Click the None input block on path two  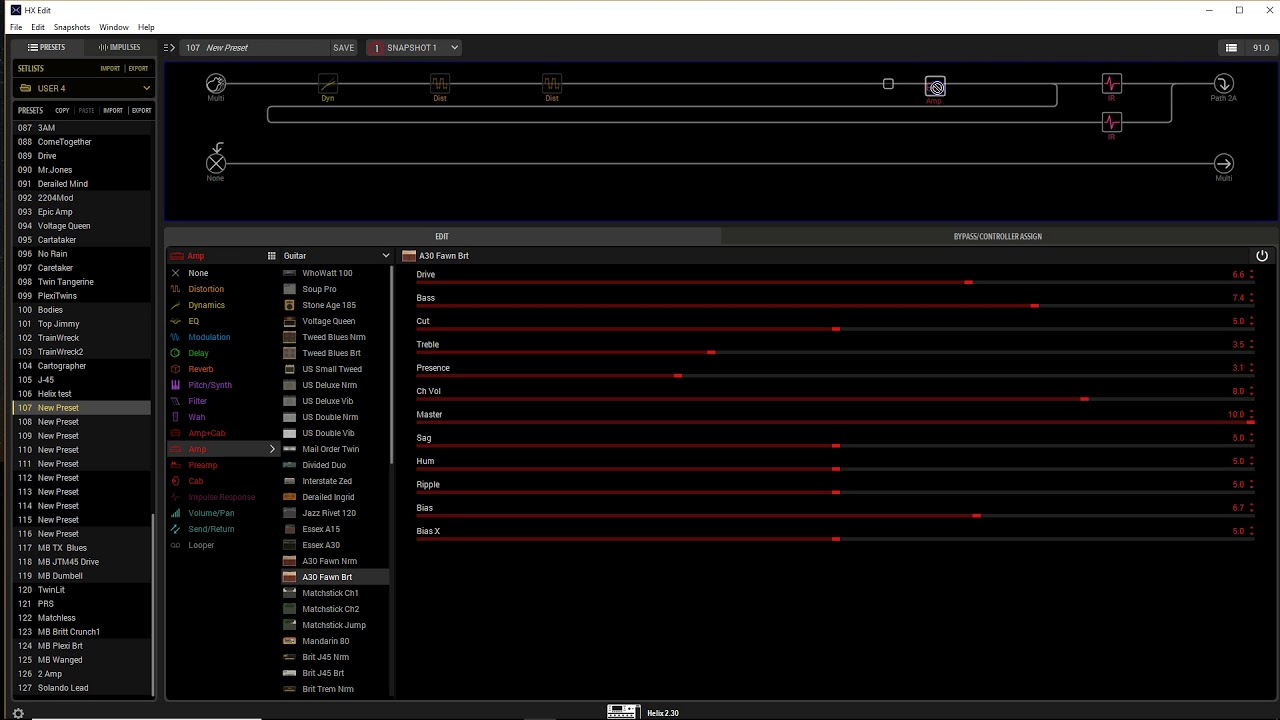(216, 163)
